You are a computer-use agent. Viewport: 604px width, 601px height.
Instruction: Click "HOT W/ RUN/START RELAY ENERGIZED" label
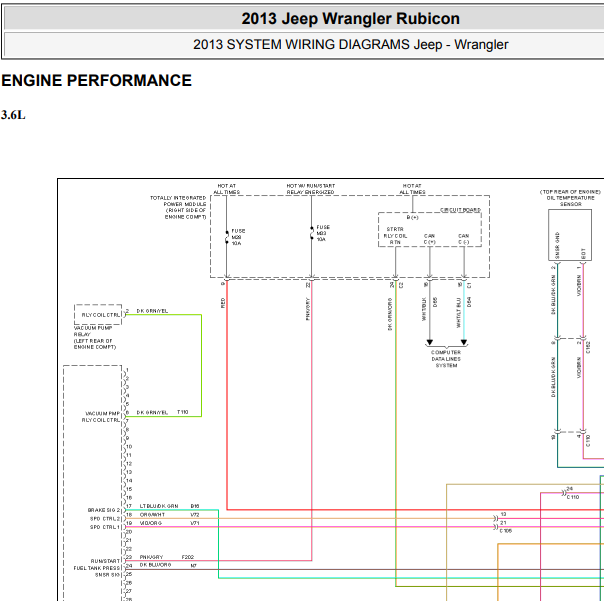pos(310,189)
